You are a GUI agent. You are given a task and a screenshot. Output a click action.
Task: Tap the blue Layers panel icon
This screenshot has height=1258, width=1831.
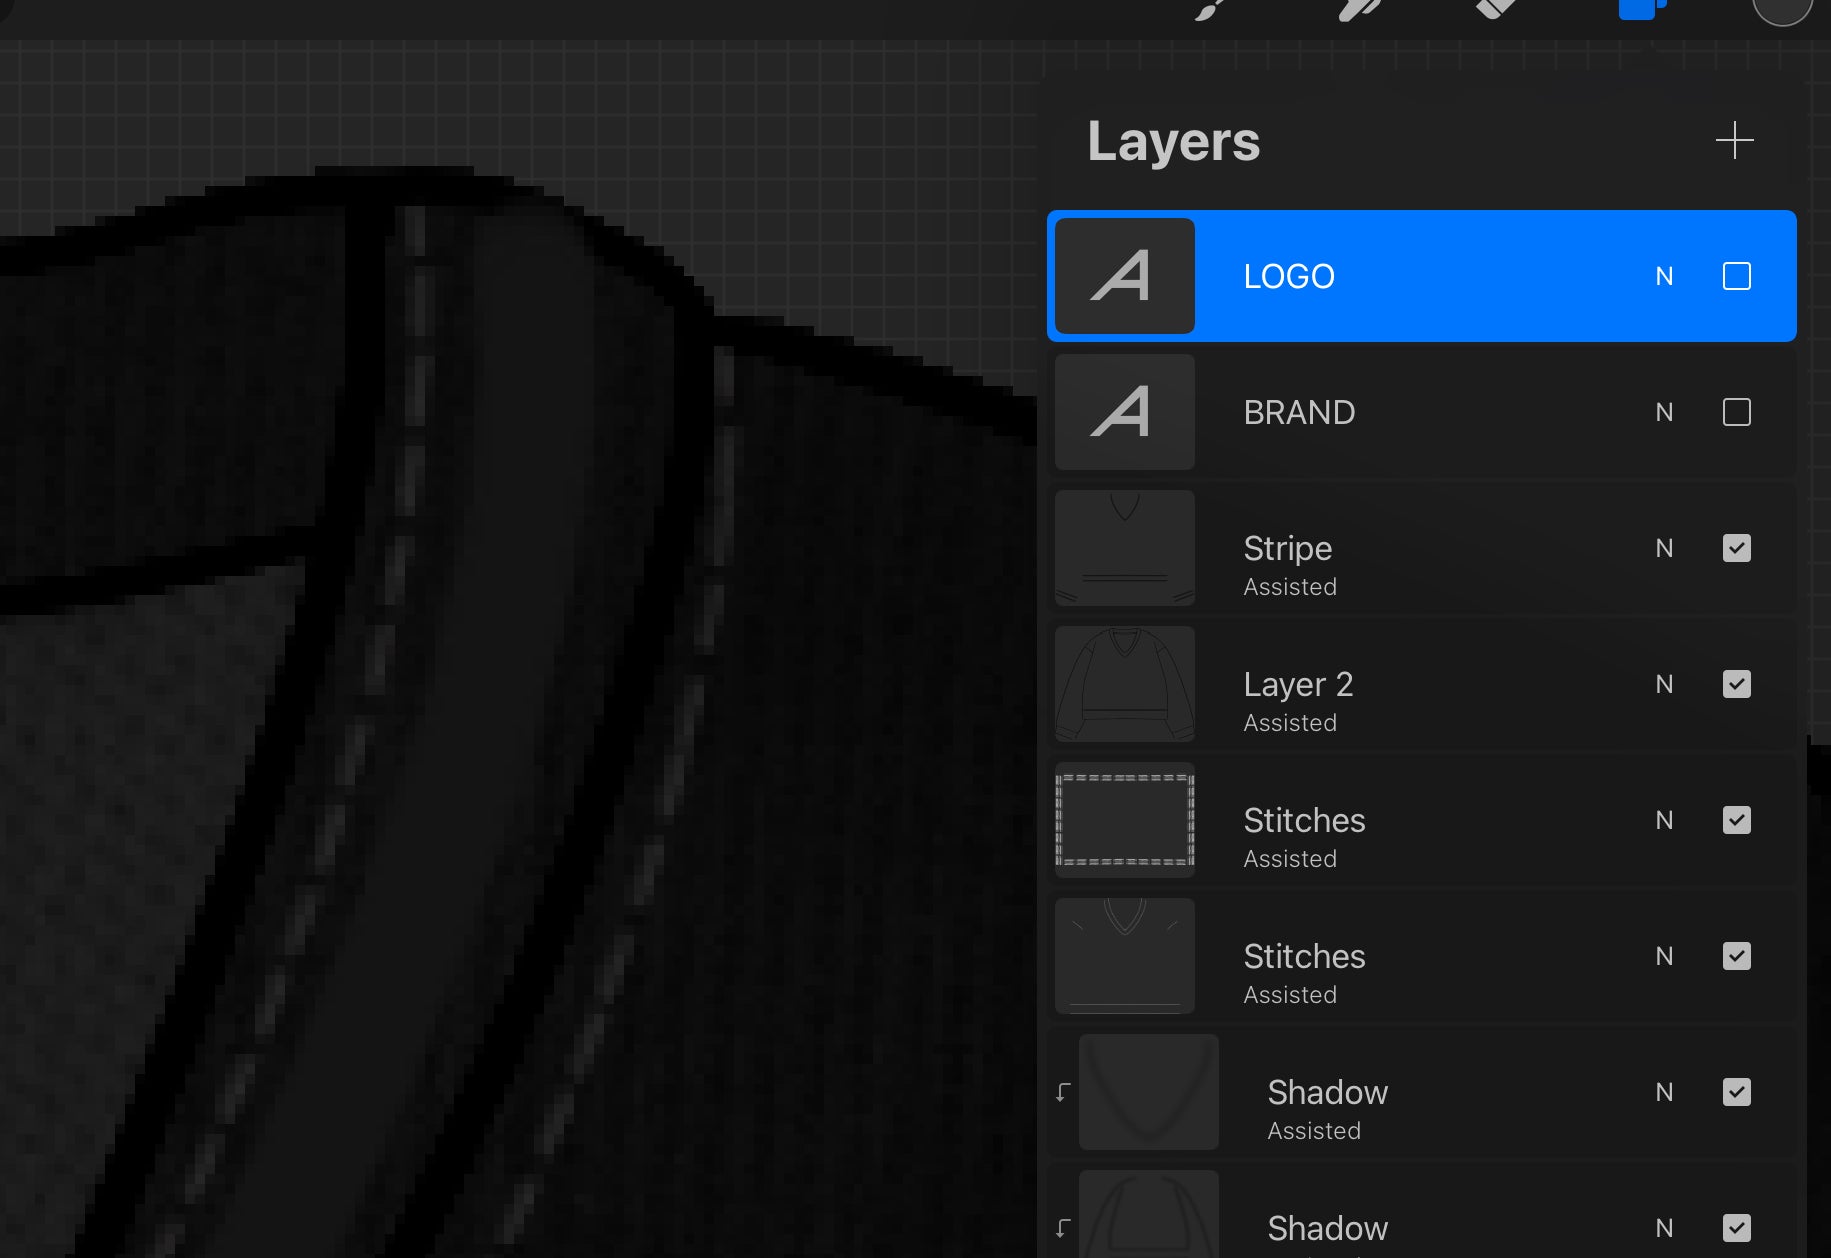[x=1642, y=9]
